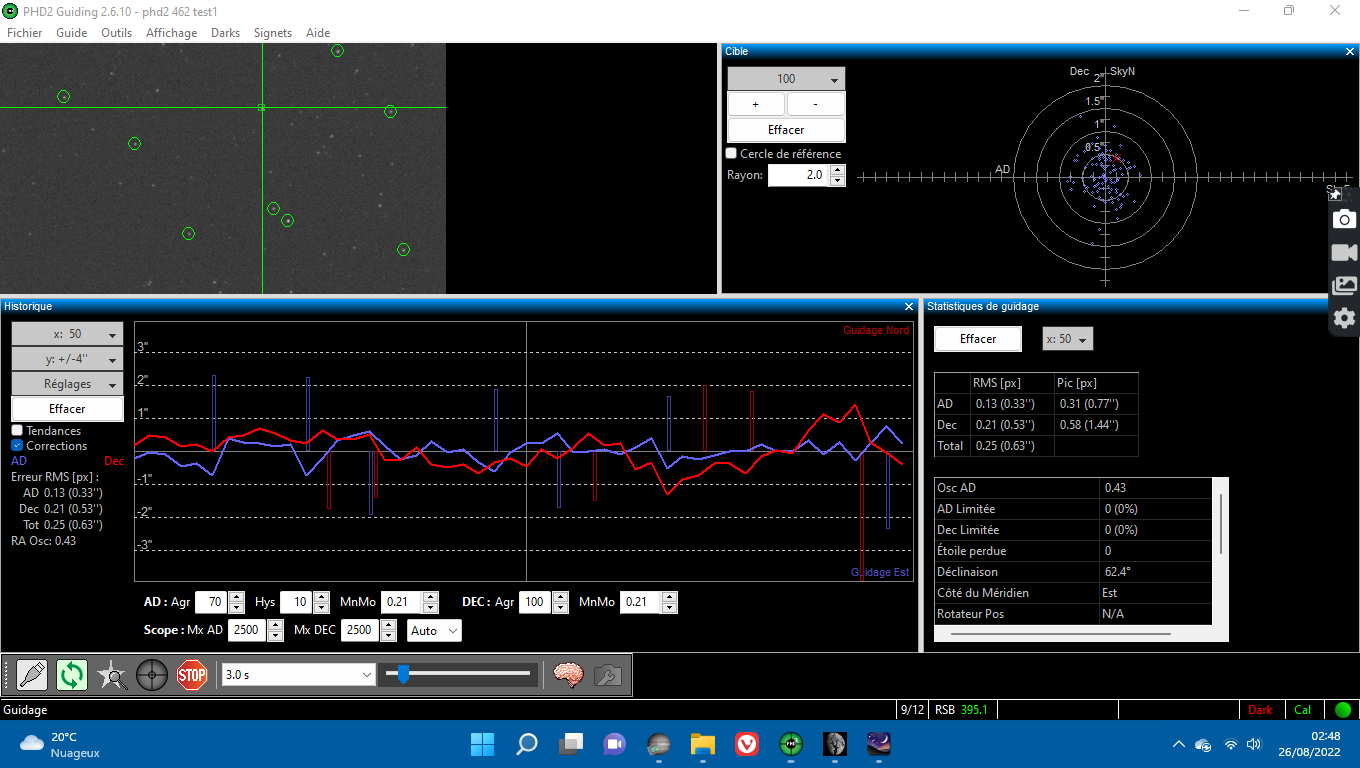Screen dimensions: 1360x768
Task: Open the Windows Start menu
Action: coord(482,744)
